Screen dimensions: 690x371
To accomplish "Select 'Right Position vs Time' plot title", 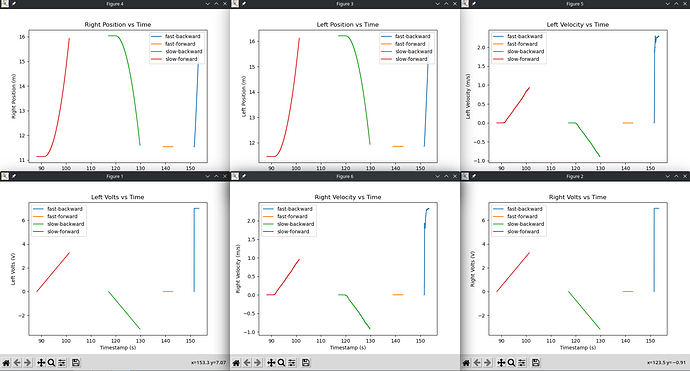I will [117, 25].
